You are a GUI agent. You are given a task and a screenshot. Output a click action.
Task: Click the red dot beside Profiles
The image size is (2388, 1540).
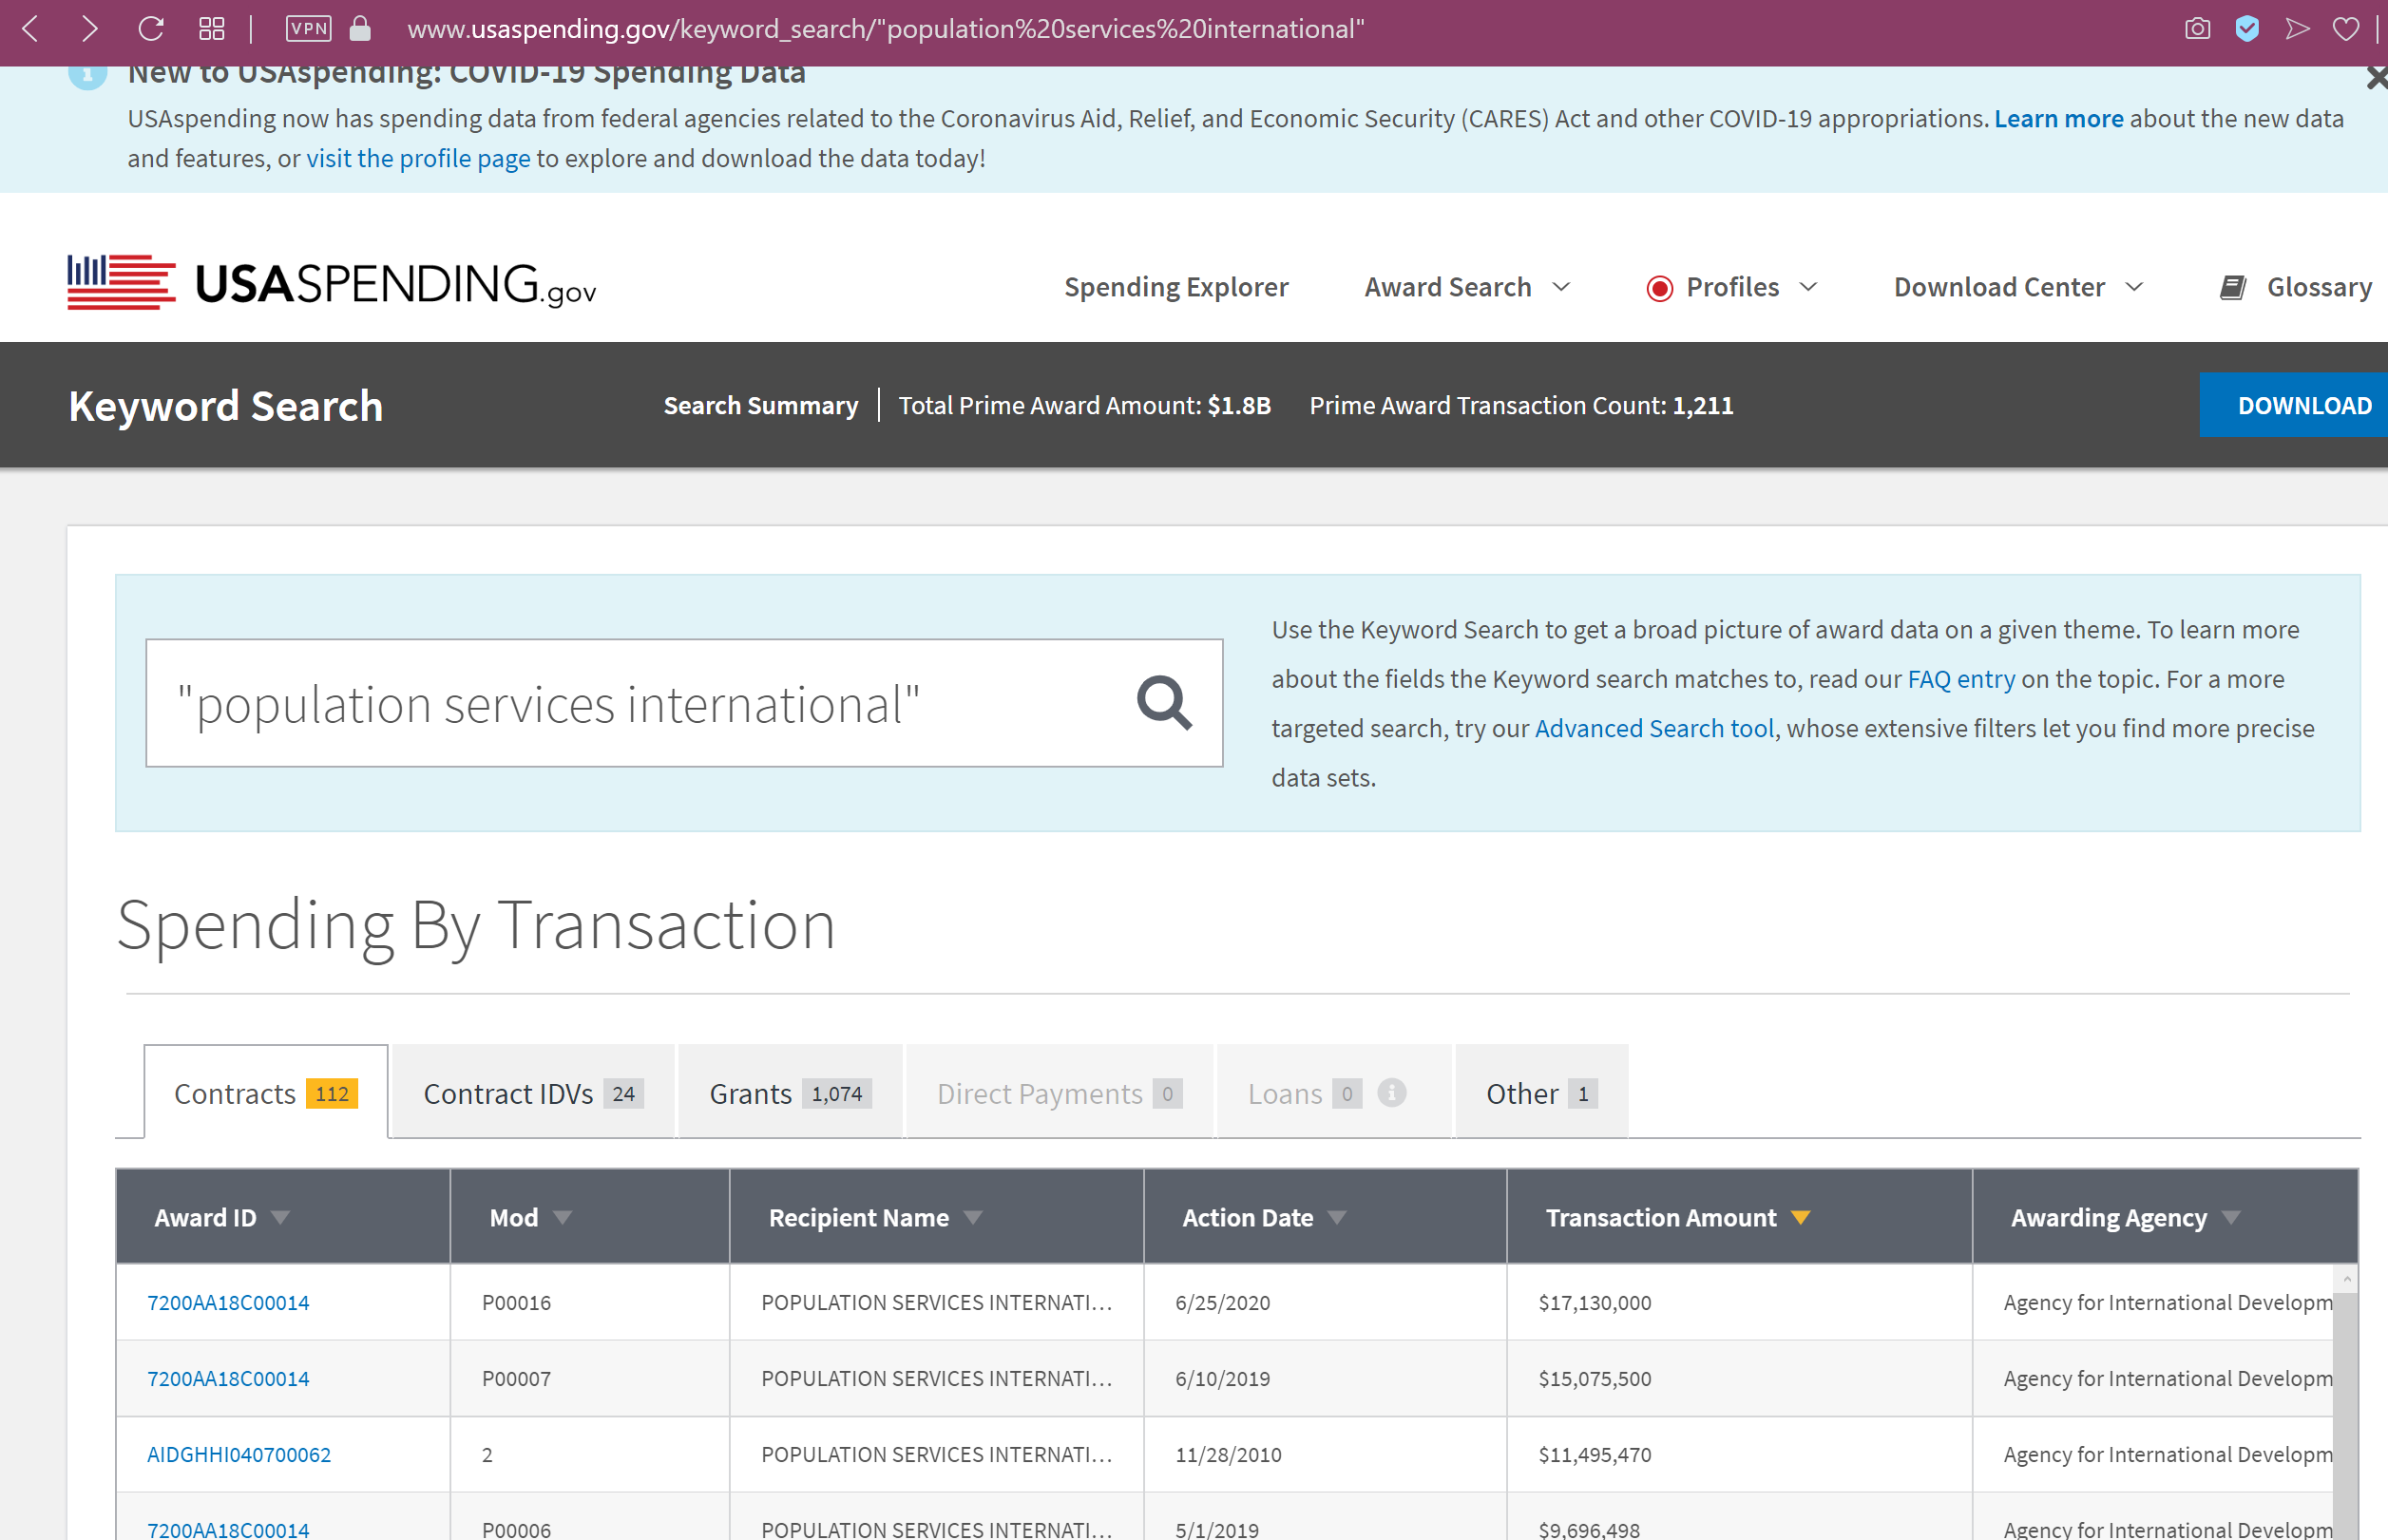click(1659, 289)
